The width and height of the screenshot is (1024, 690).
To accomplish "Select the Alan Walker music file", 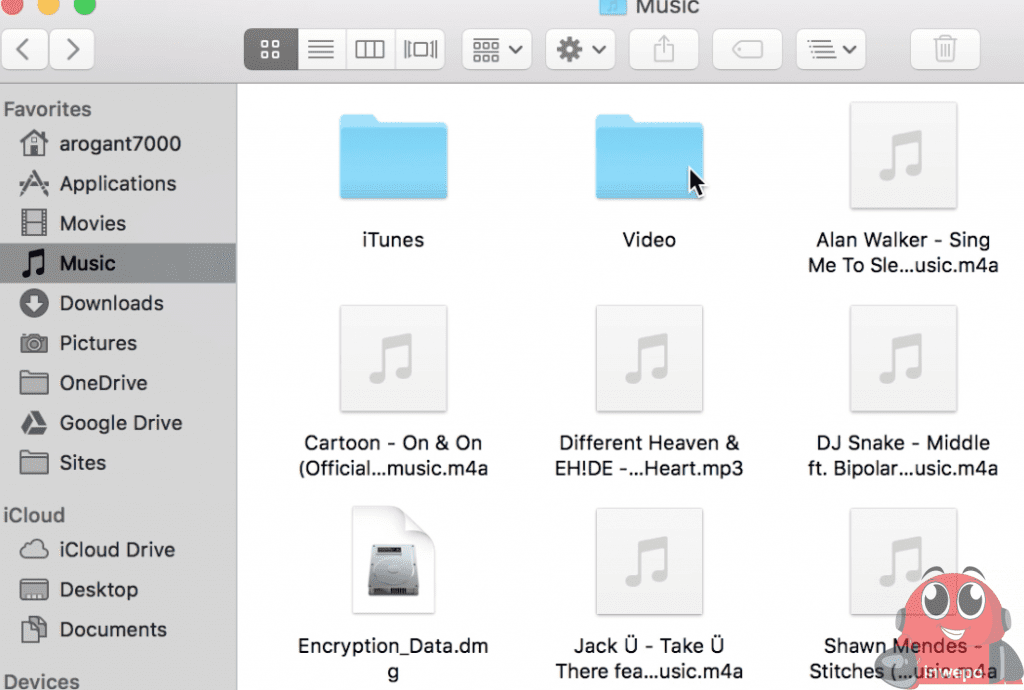I will click(x=903, y=157).
